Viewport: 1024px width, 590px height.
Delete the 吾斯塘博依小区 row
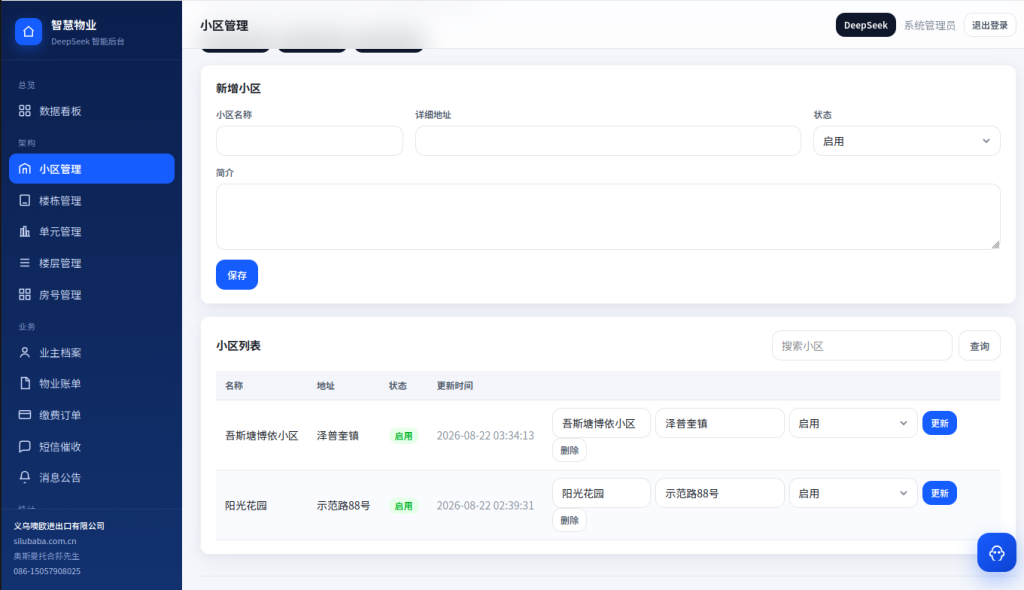[569, 450]
